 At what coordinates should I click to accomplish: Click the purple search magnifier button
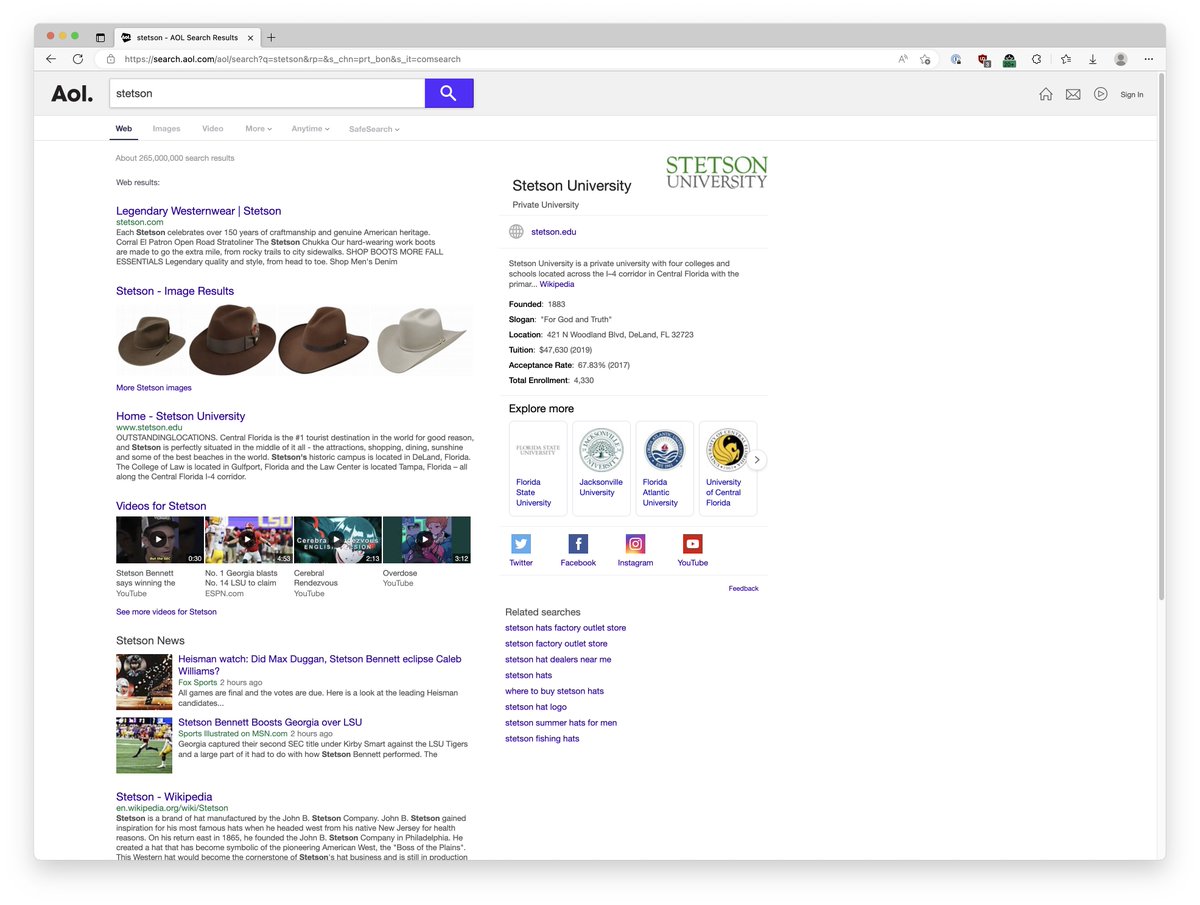point(449,93)
